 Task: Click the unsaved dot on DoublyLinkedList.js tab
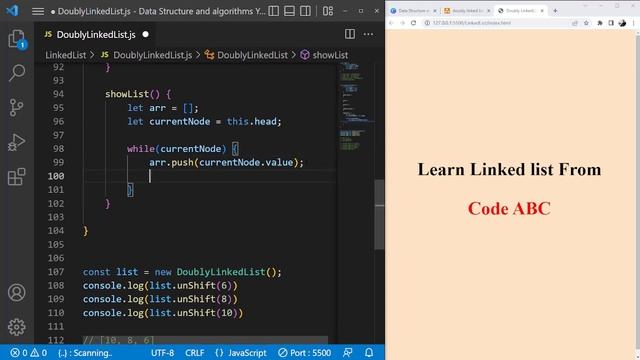tap(146, 35)
